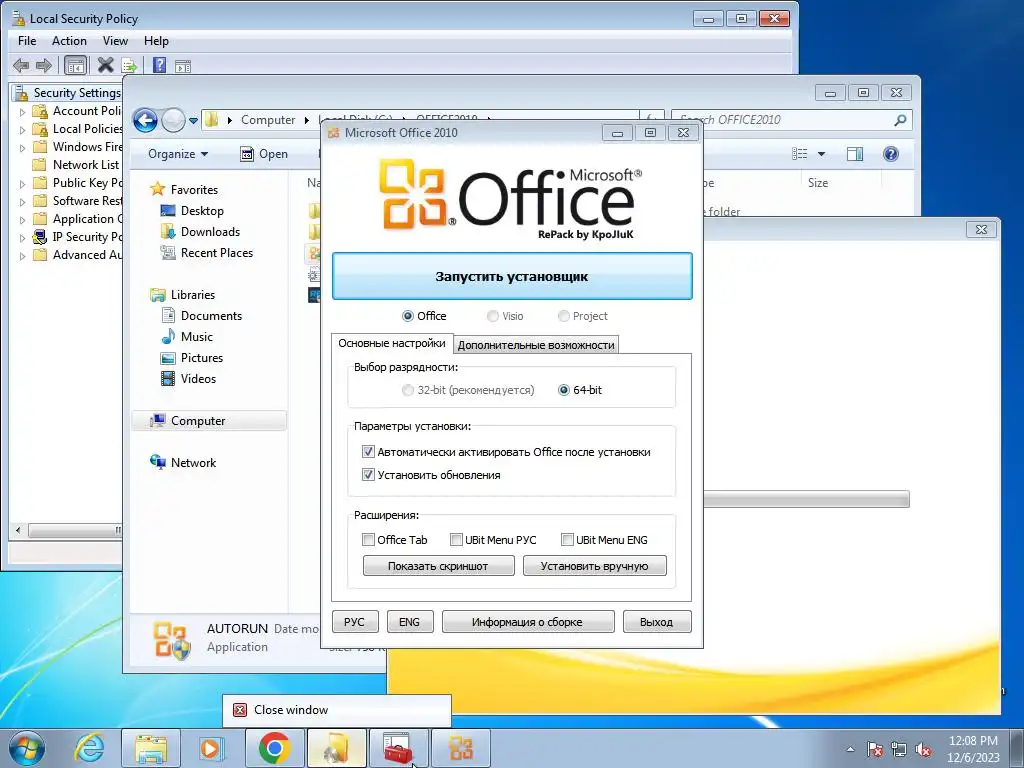Open the Help menu
The width and height of the screenshot is (1024, 768).
point(156,40)
